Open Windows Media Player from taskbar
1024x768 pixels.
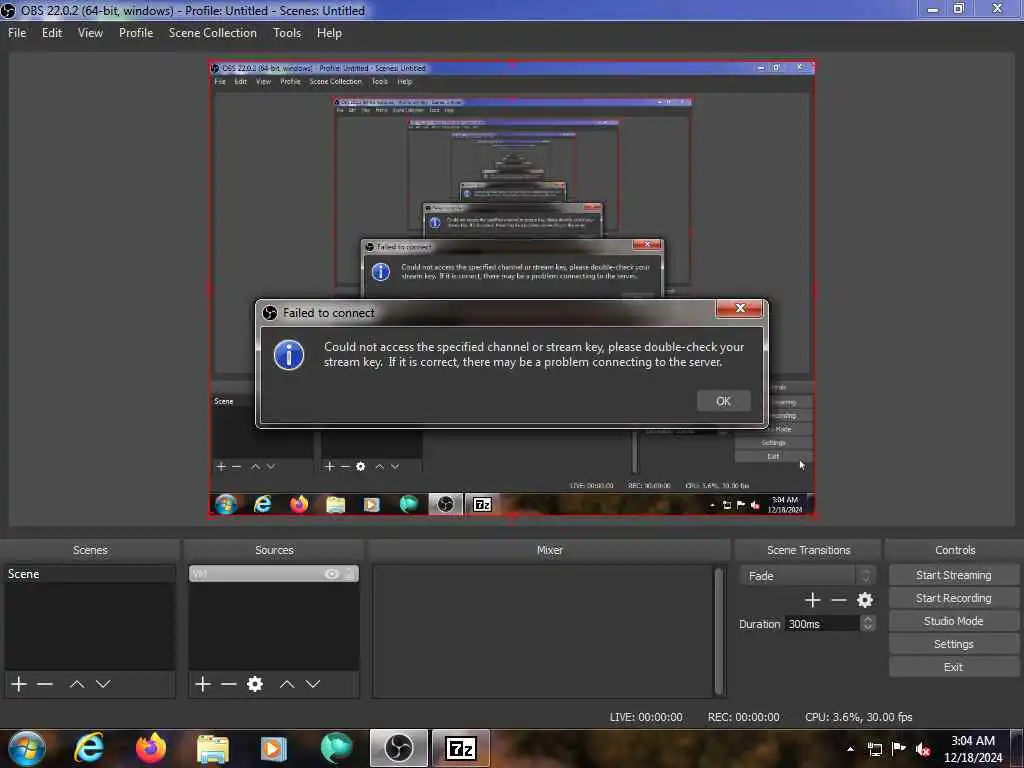(274, 748)
